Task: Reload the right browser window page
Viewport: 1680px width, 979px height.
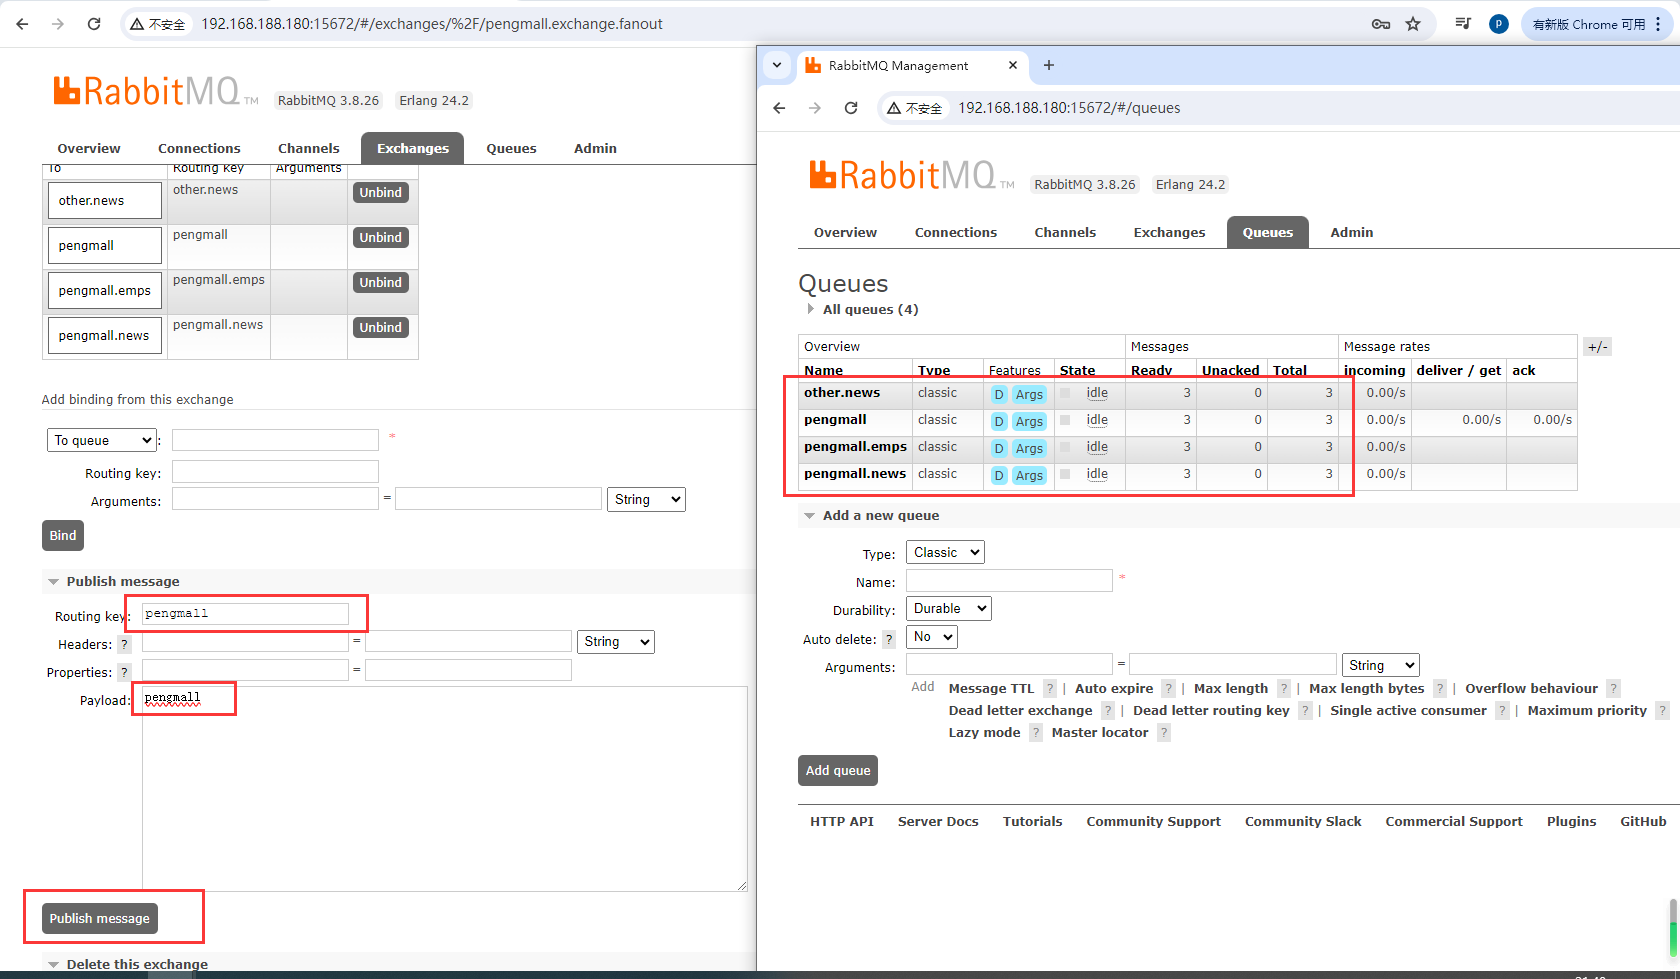Action: 851,108
